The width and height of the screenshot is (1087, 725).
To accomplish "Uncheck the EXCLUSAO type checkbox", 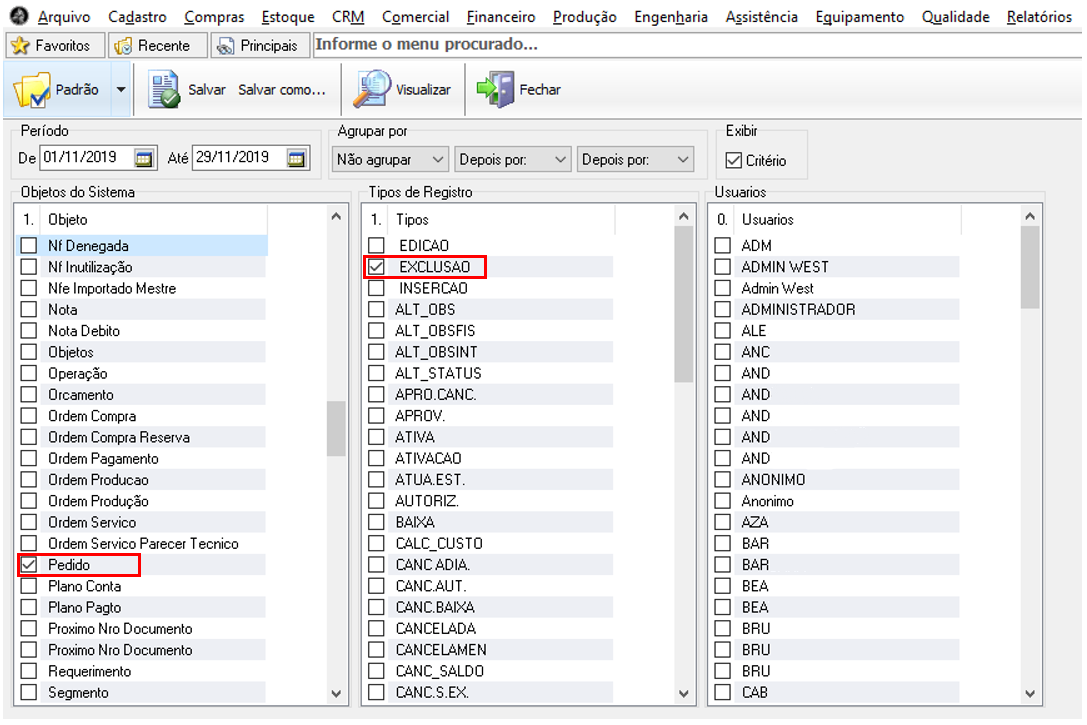I will [x=376, y=267].
